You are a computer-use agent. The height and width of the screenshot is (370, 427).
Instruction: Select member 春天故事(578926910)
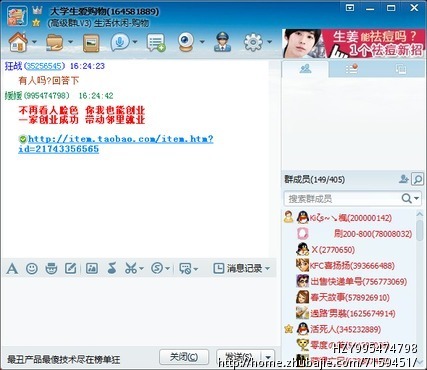click(x=343, y=297)
